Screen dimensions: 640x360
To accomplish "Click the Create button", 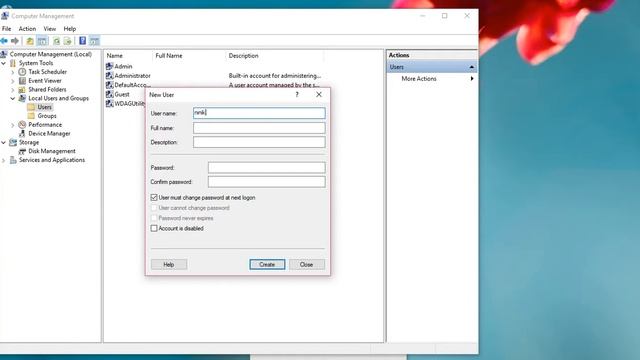I will click(267, 264).
